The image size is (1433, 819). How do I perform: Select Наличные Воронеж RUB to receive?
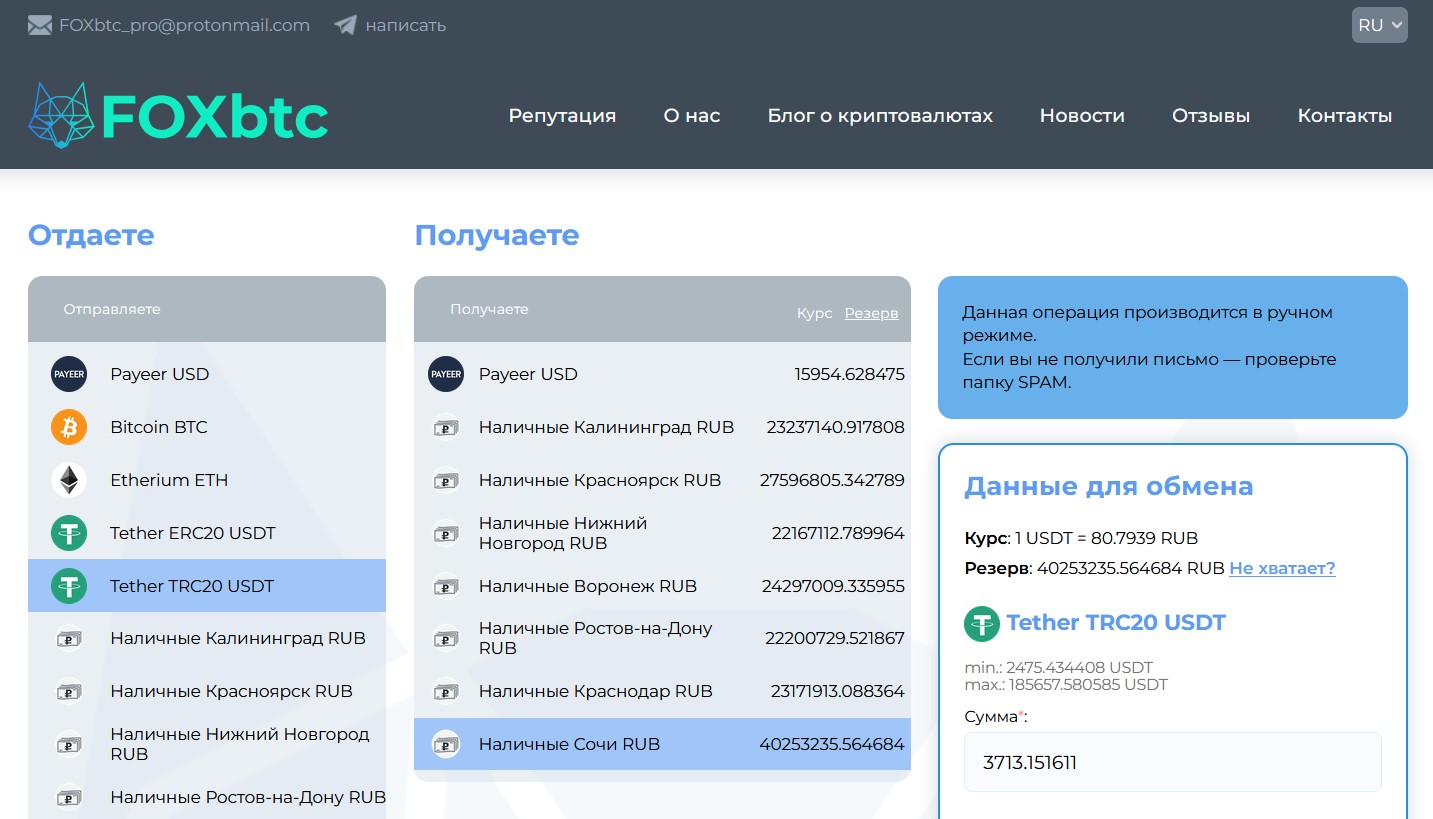[662, 586]
